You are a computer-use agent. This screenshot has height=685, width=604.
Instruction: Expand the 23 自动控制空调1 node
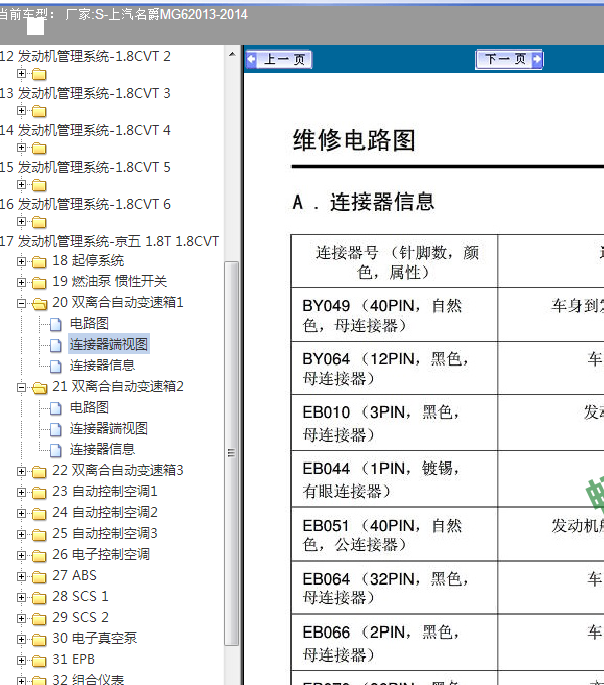[21, 492]
